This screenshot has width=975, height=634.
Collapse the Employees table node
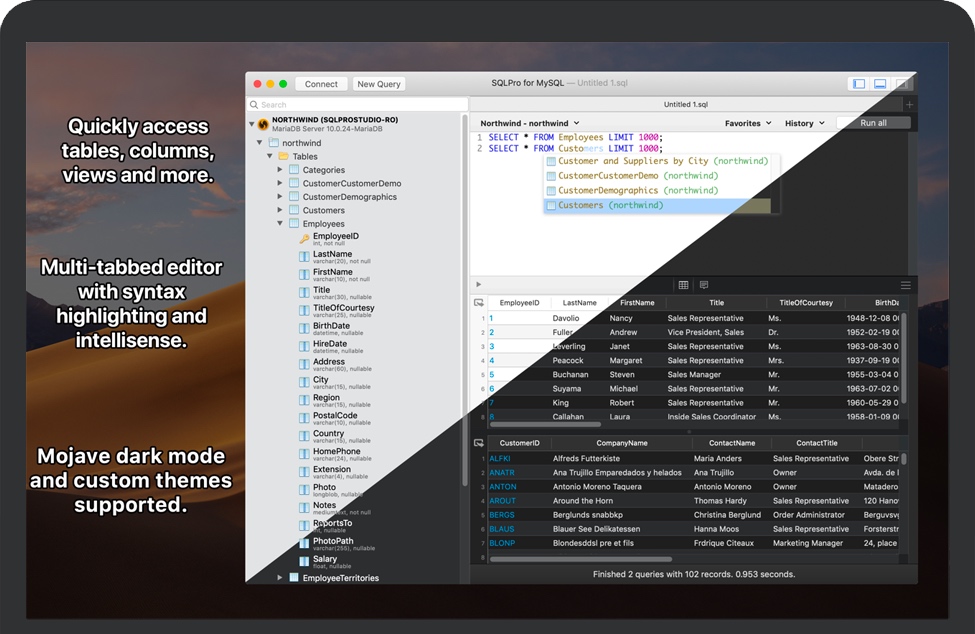[280, 224]
